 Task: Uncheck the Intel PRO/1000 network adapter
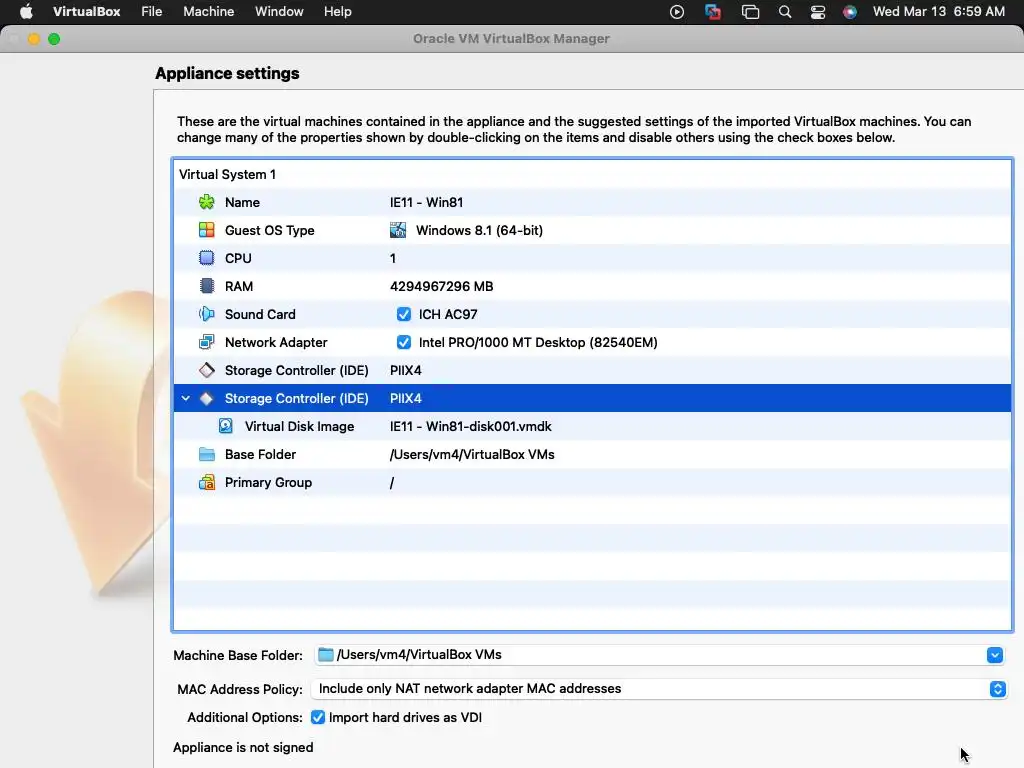pos(404,342)
